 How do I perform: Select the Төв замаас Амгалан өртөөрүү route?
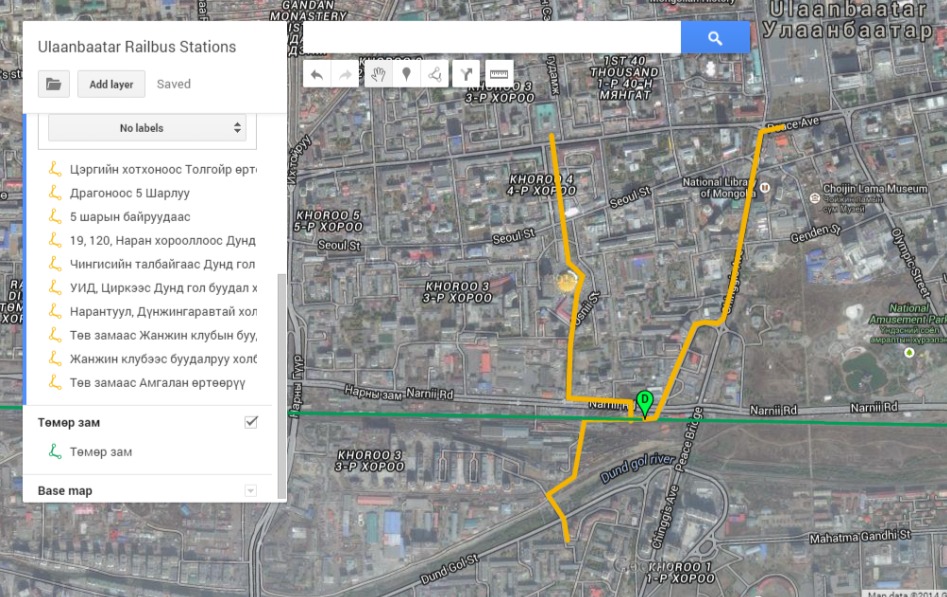coord(157,383)
